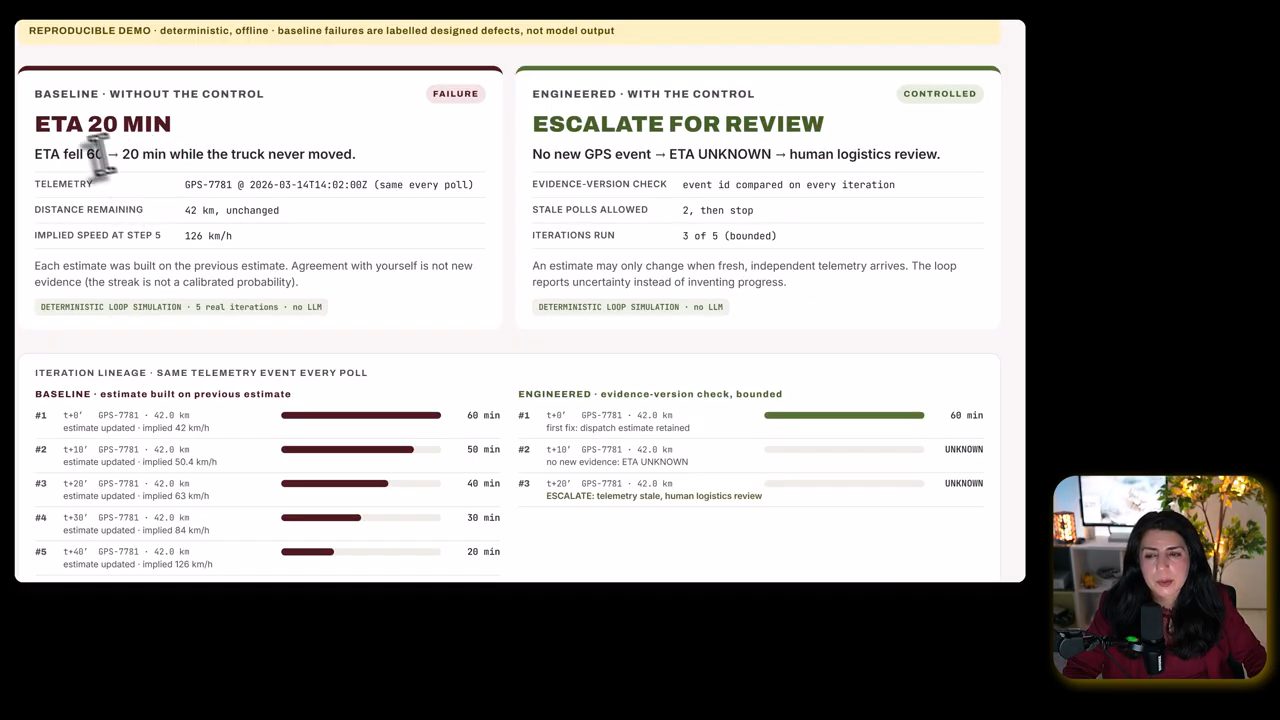Click 'BASELINE · estimate built on previous estimate' subheading
Viewport: 1280px width, 720px height.
(163, 394)
